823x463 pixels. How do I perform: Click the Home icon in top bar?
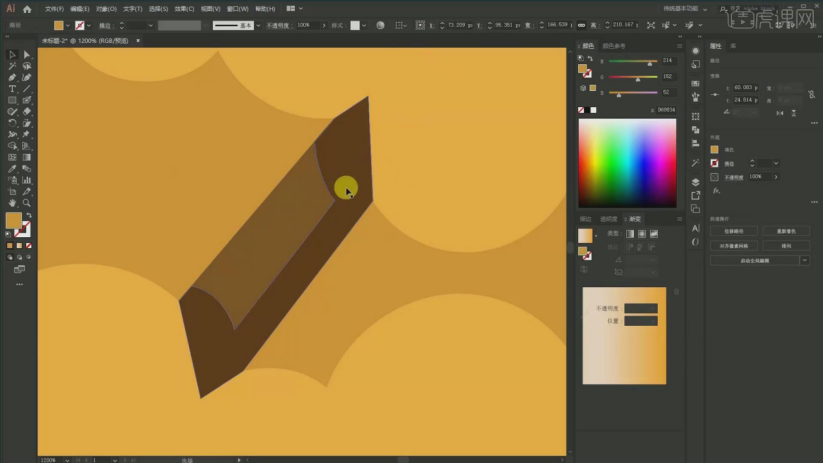pos(27,8)
